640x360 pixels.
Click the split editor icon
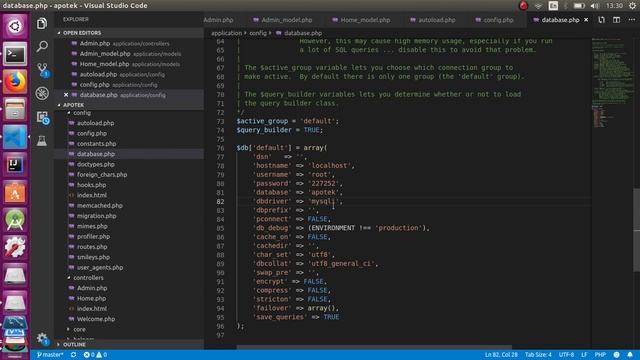tap(616, 20)
